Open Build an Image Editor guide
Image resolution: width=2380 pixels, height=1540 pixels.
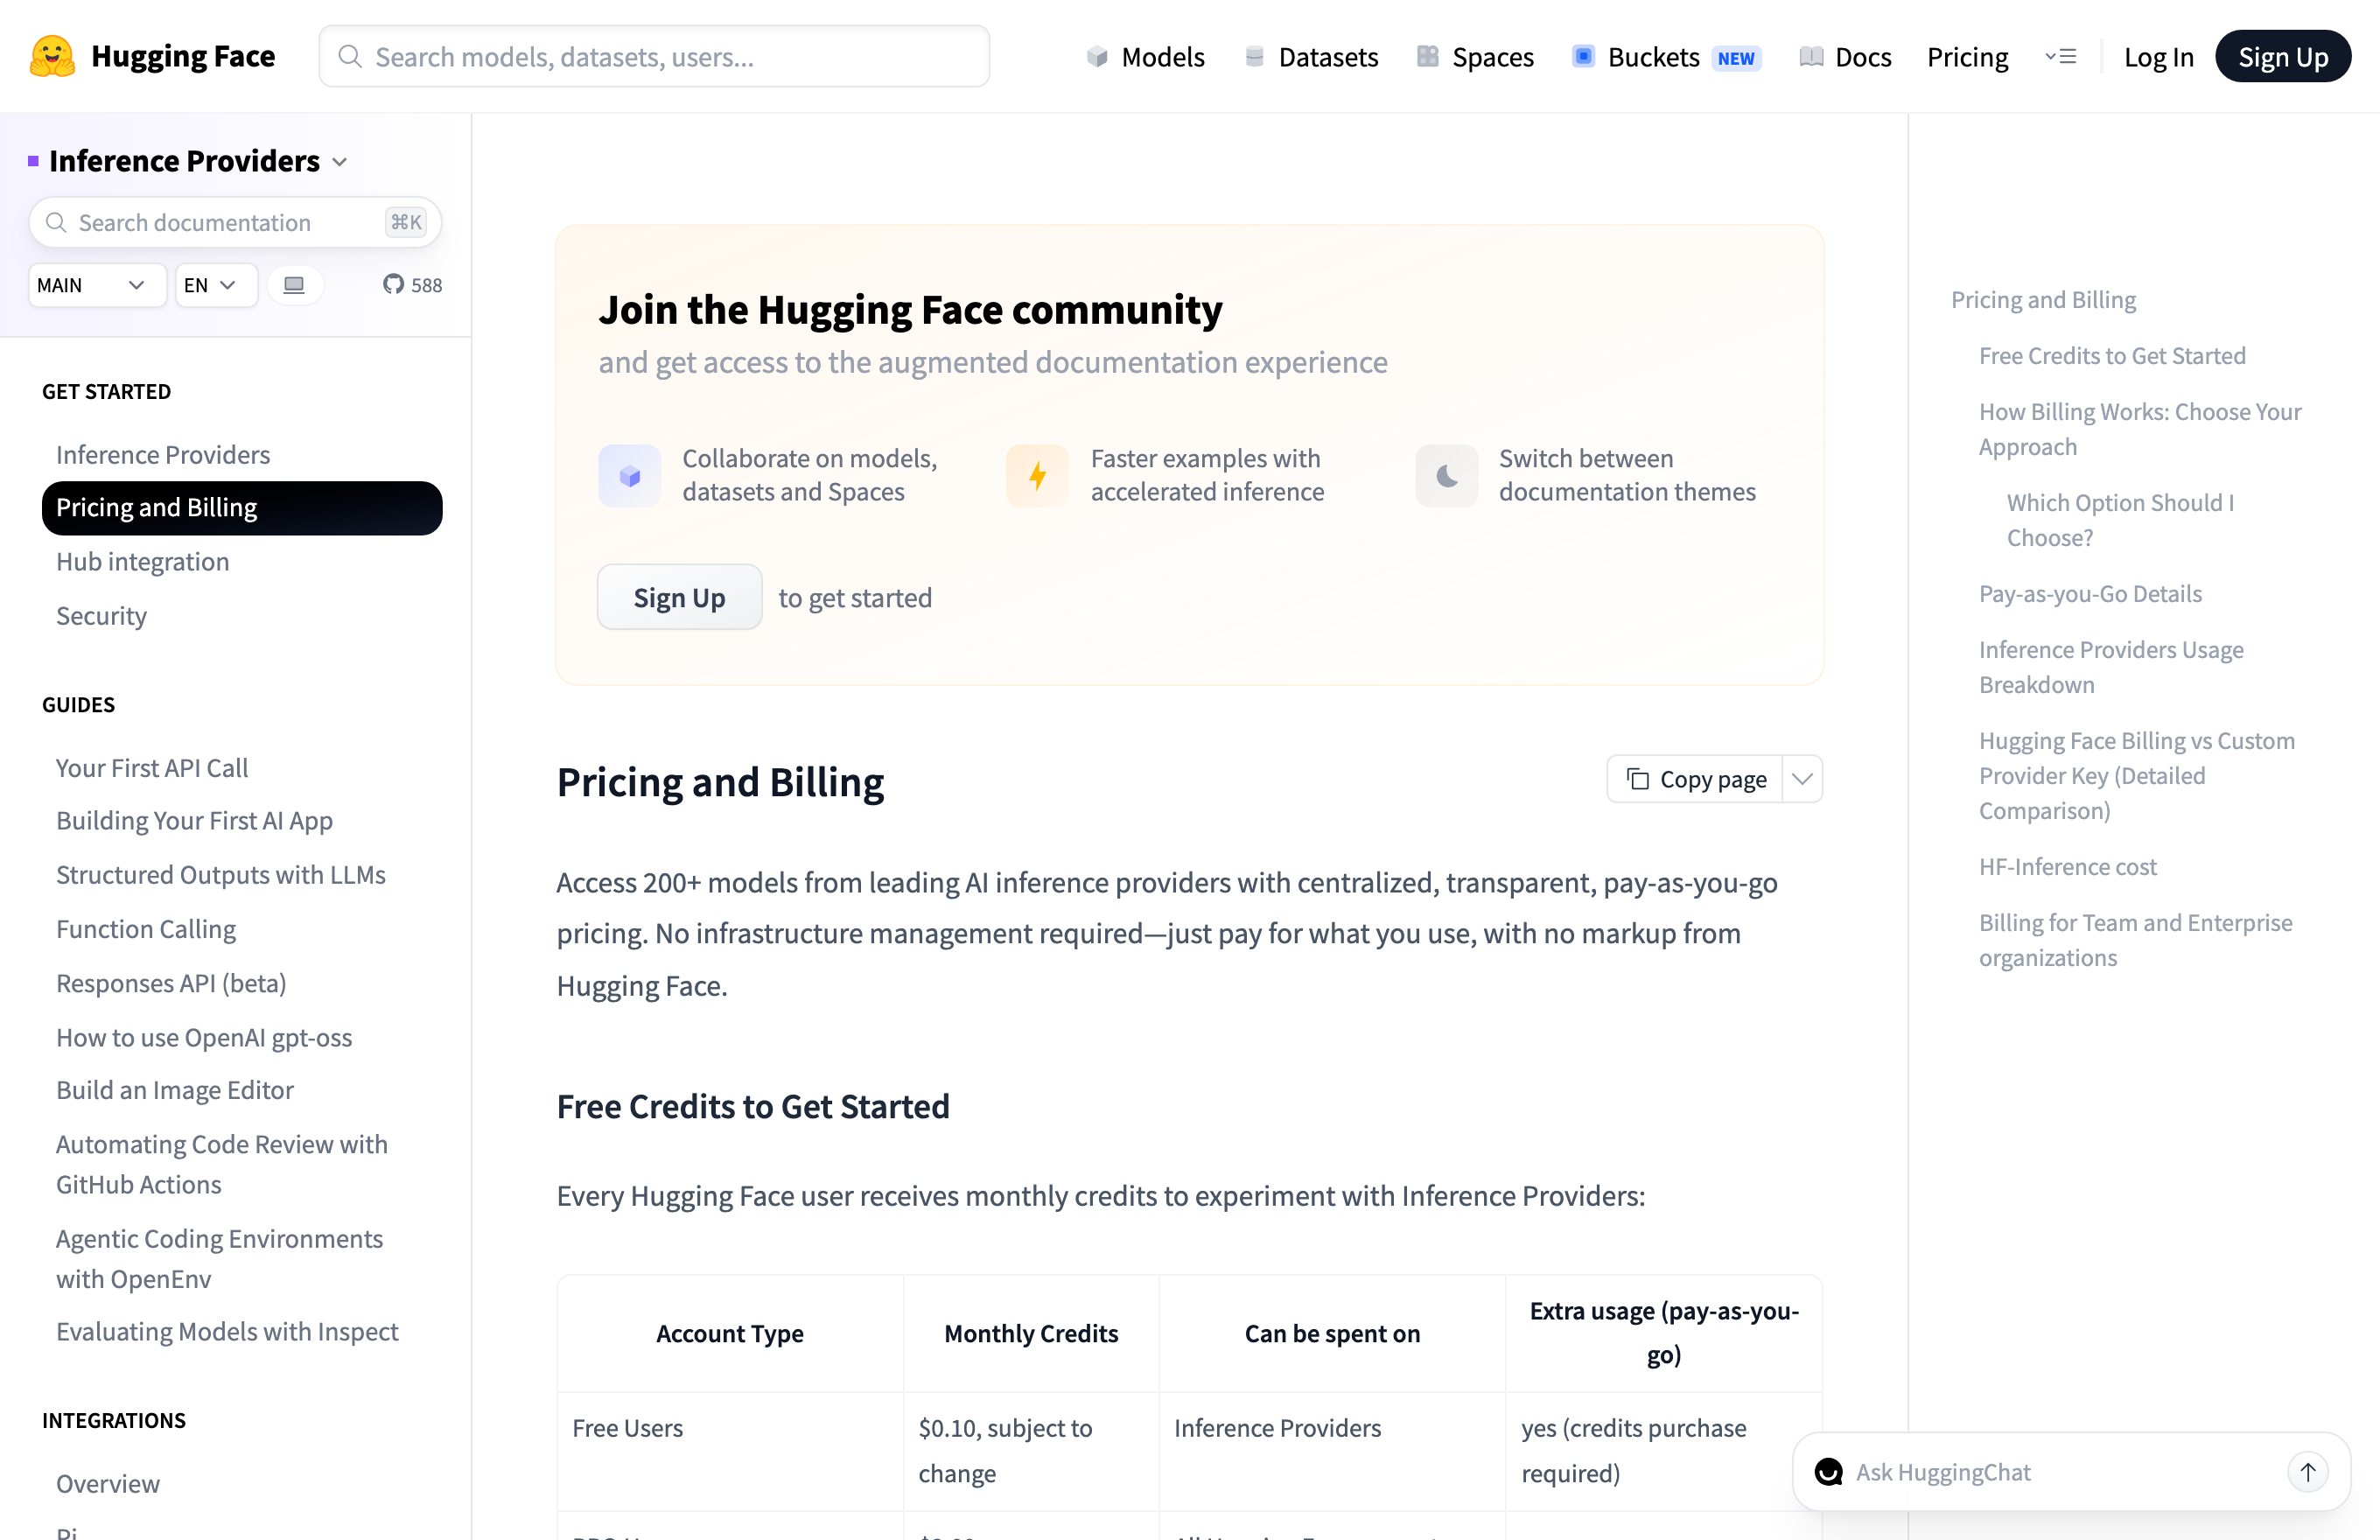(x=174, y=1089)
